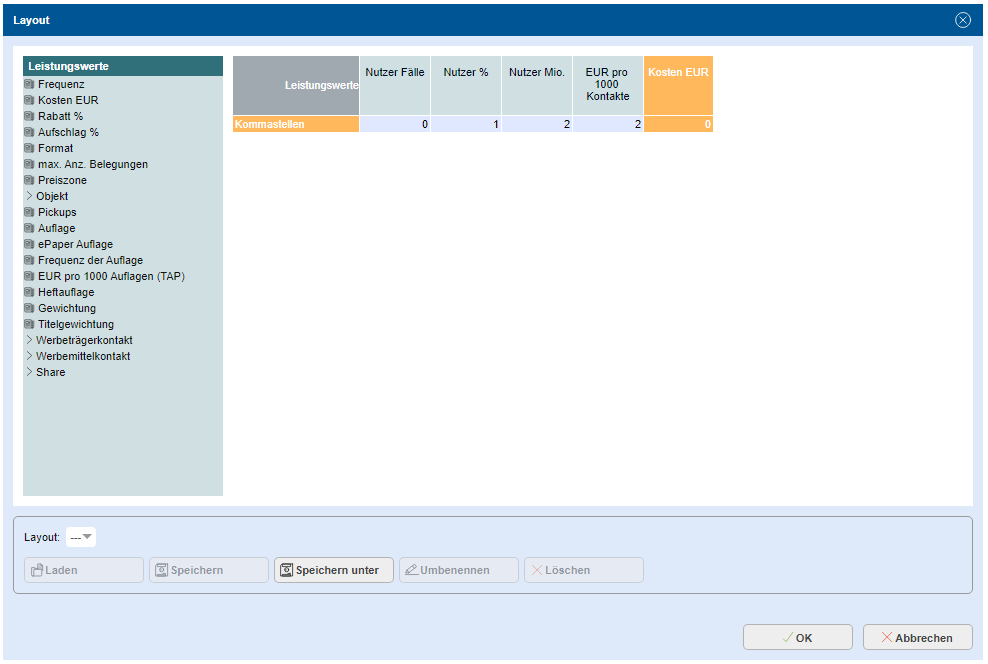This screenshot has width=988, height=664.
Task: Click Kommastellen value under Nutzer Mio.
Action: pyautogui.click(x=537, y=125)
